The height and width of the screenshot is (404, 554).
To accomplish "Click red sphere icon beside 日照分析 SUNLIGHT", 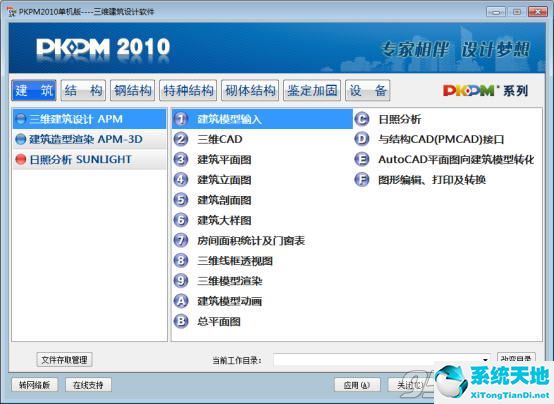I will tap(21, 159).
